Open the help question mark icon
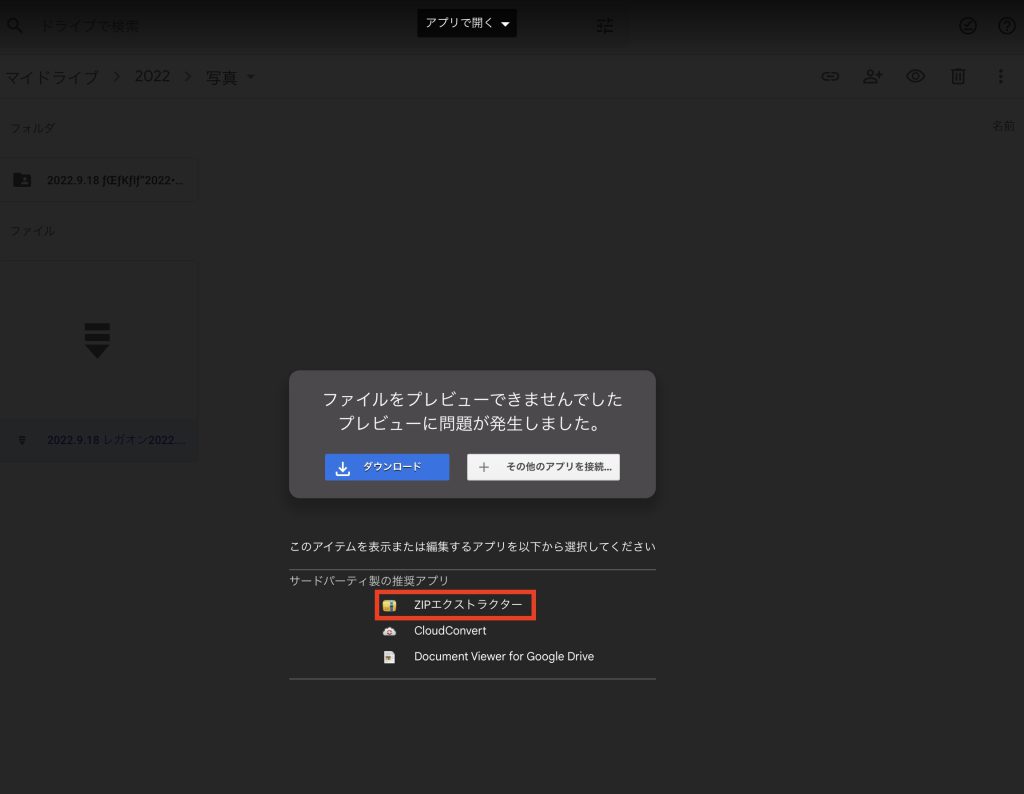 [x=1007, y=26]
